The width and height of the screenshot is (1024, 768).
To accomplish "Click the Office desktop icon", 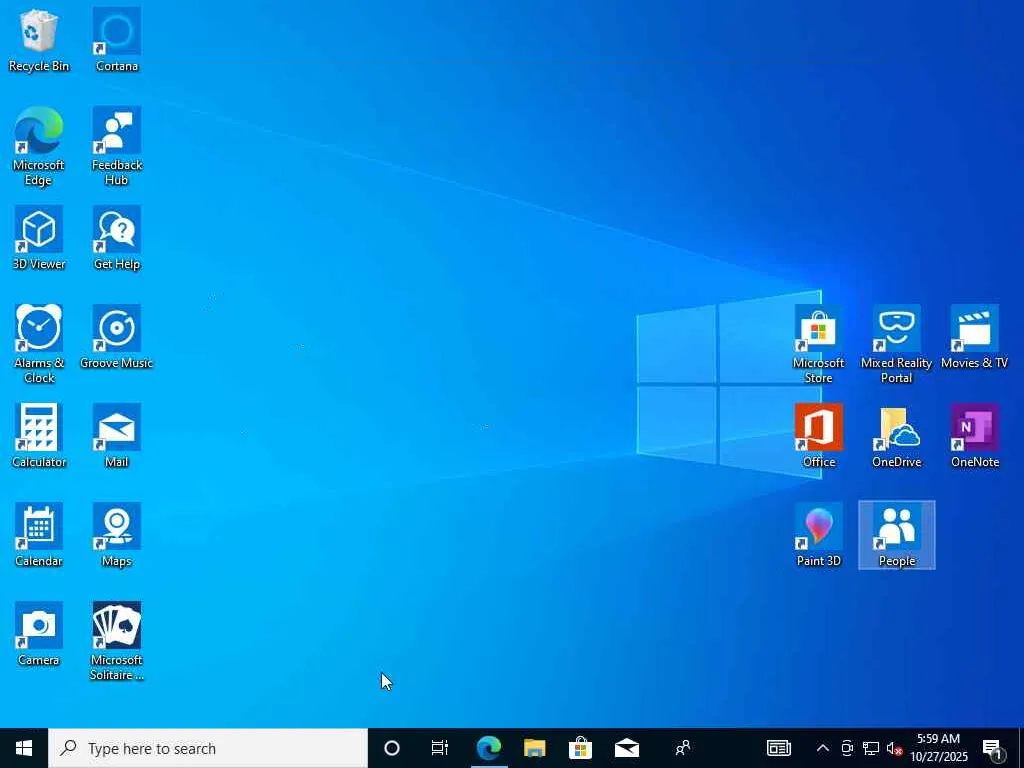I will point(818,436).
